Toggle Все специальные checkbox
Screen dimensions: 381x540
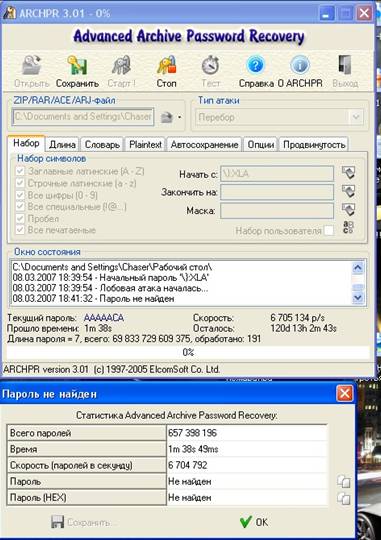(20, 207)
